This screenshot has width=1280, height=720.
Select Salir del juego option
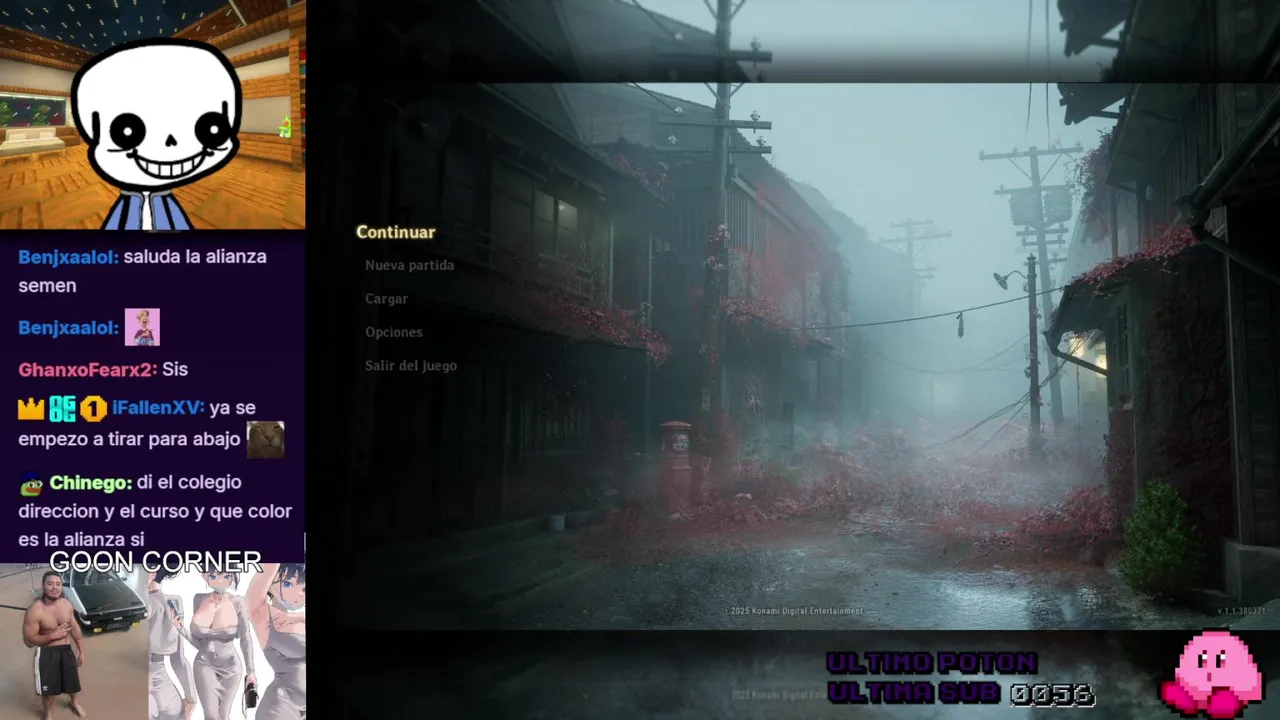(x=411, y=365)
